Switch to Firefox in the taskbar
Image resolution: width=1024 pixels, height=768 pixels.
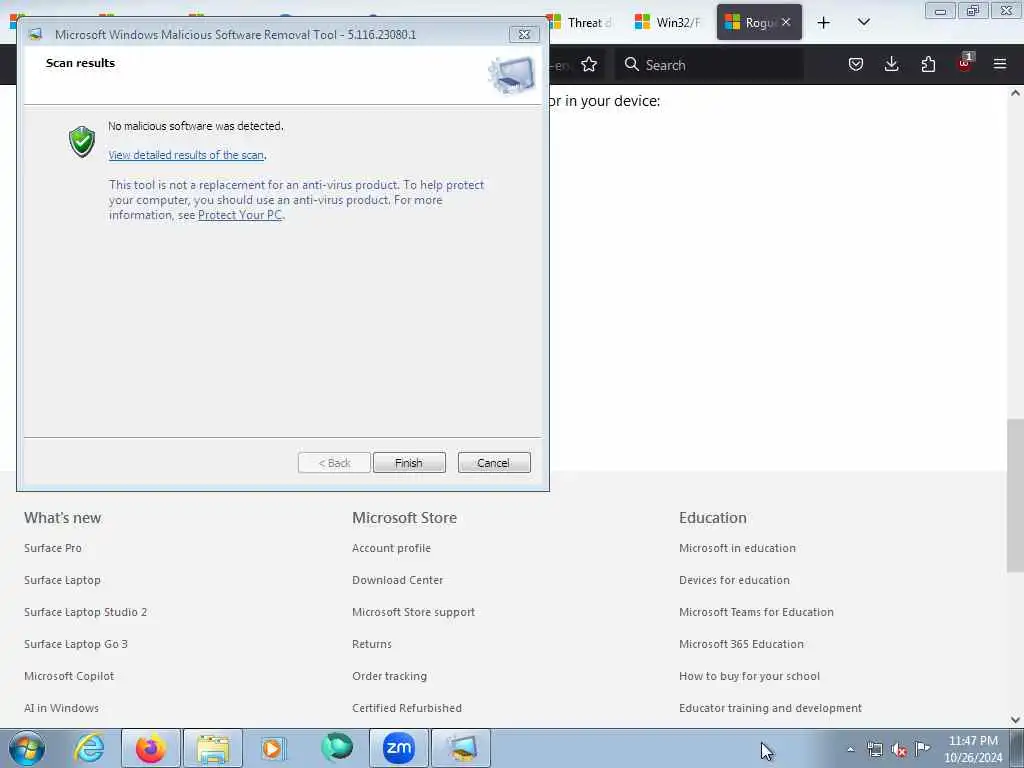point(150,748)
